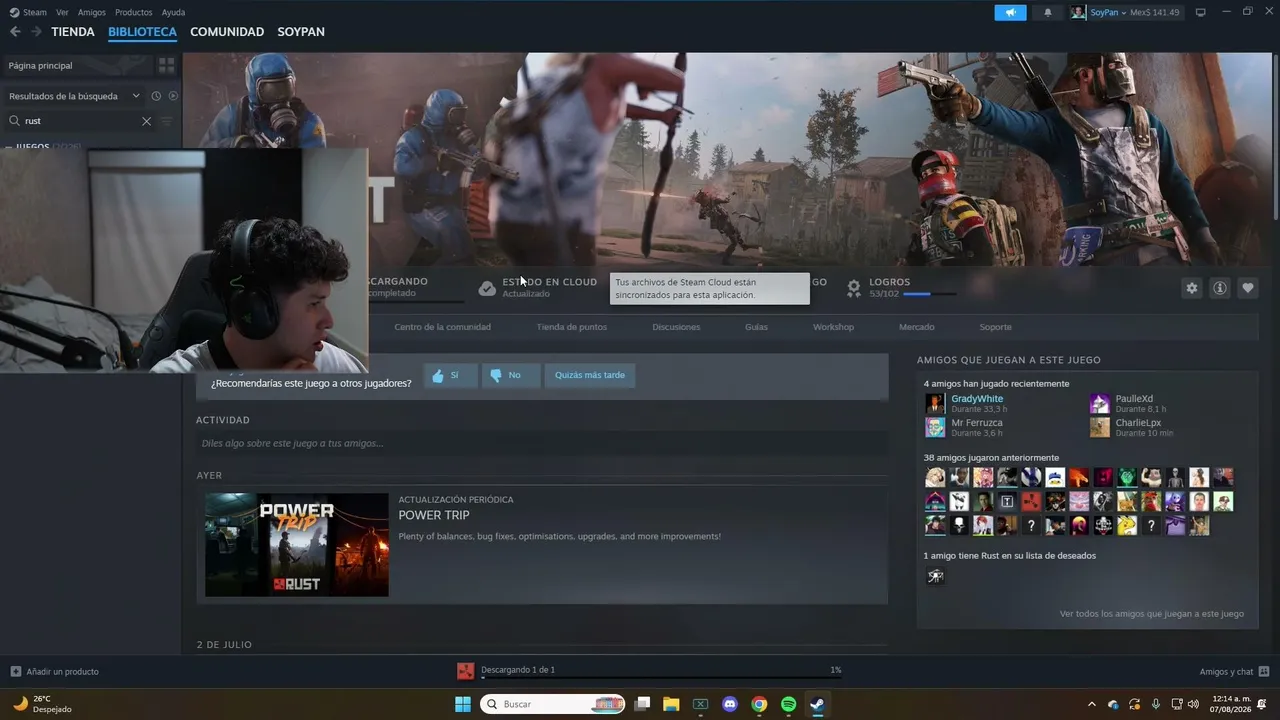This screenshot has width=1280, height=720.
Task: Add Rust to favorites heart icon
Action: click(x=1248, y=288)
